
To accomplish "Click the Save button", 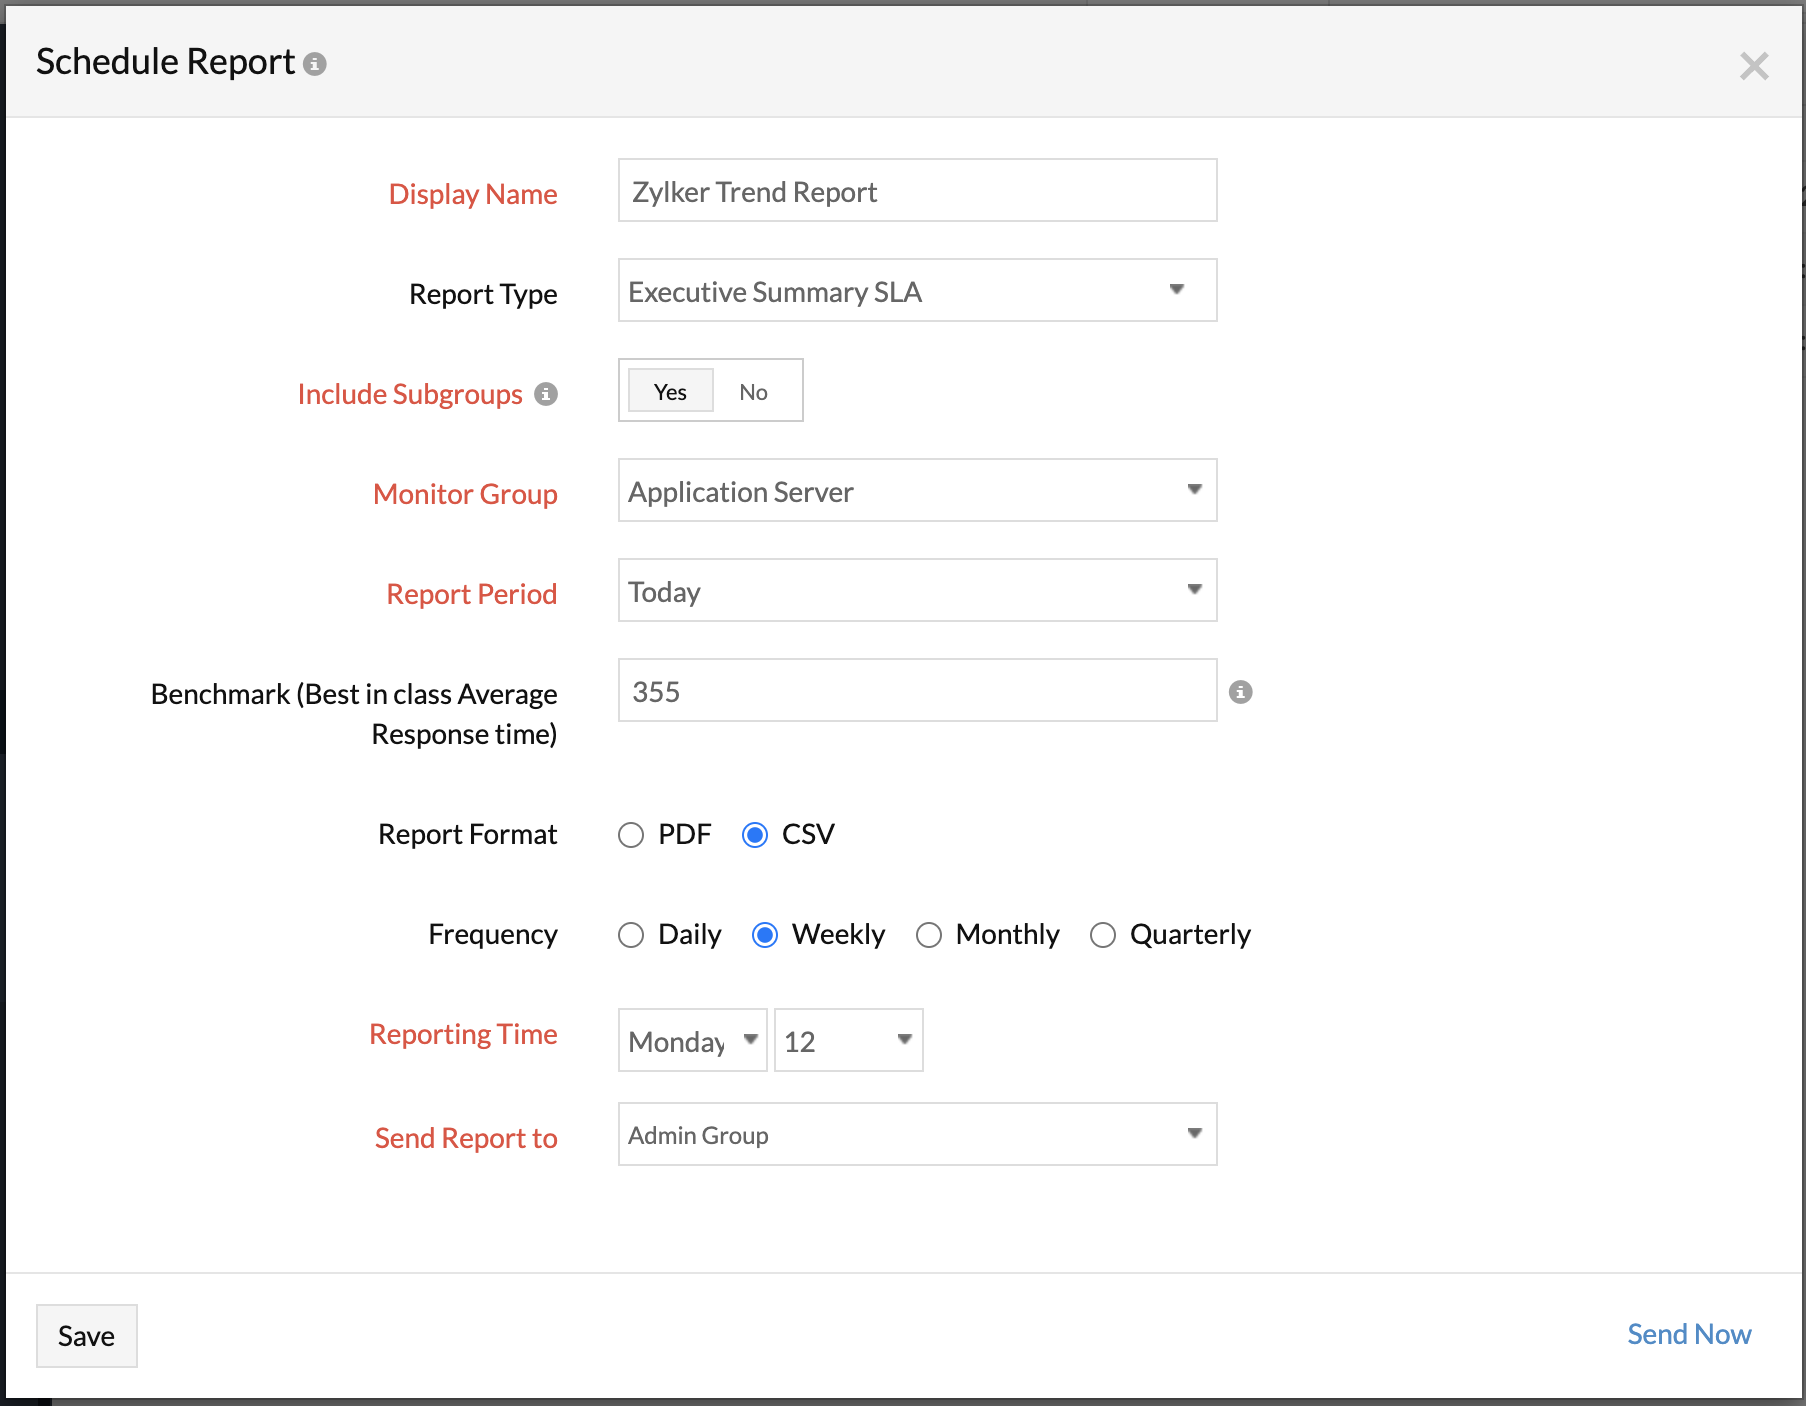I will click(x=87, y=1336).
